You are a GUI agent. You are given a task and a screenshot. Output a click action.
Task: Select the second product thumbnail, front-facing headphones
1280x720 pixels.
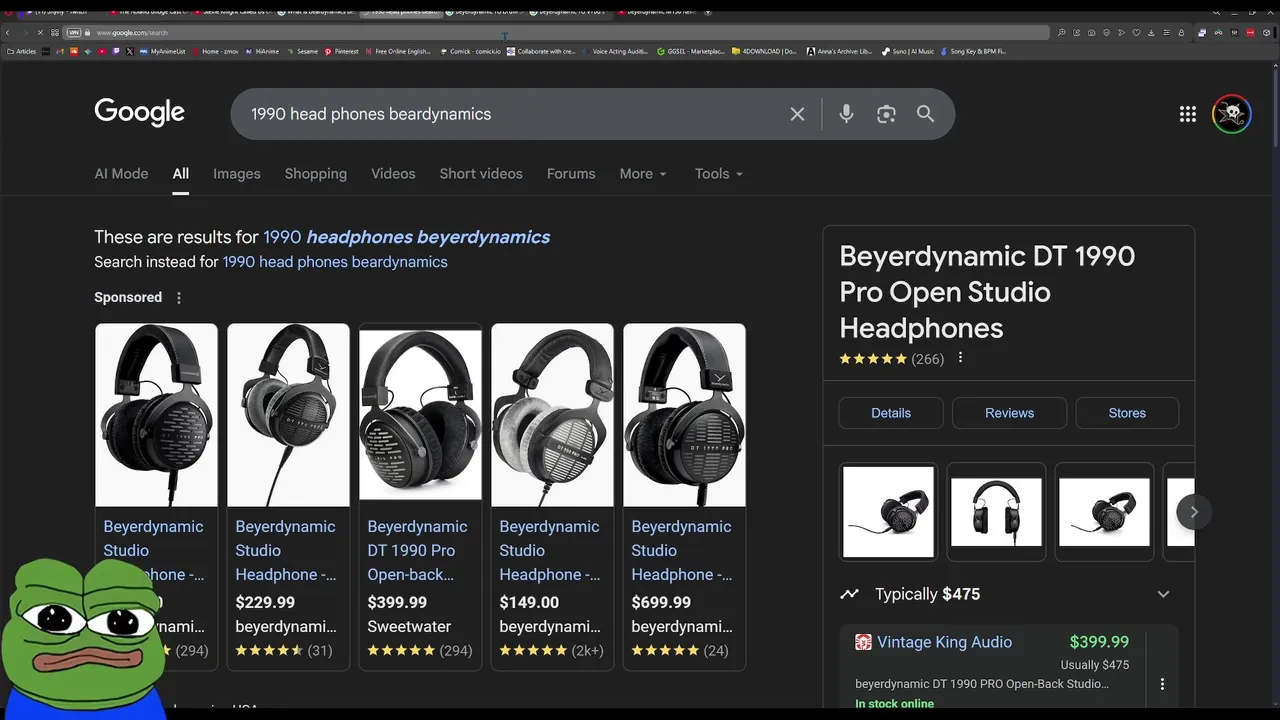996,512
